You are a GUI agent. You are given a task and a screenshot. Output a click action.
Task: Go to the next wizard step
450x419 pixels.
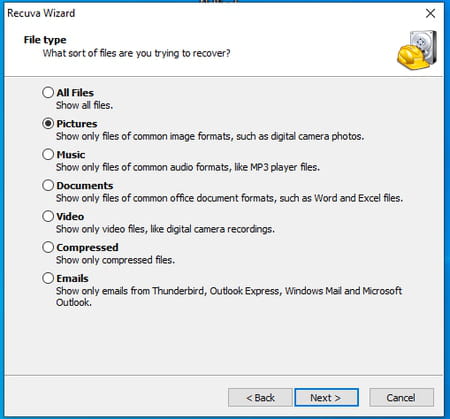(x=326, y=397)
